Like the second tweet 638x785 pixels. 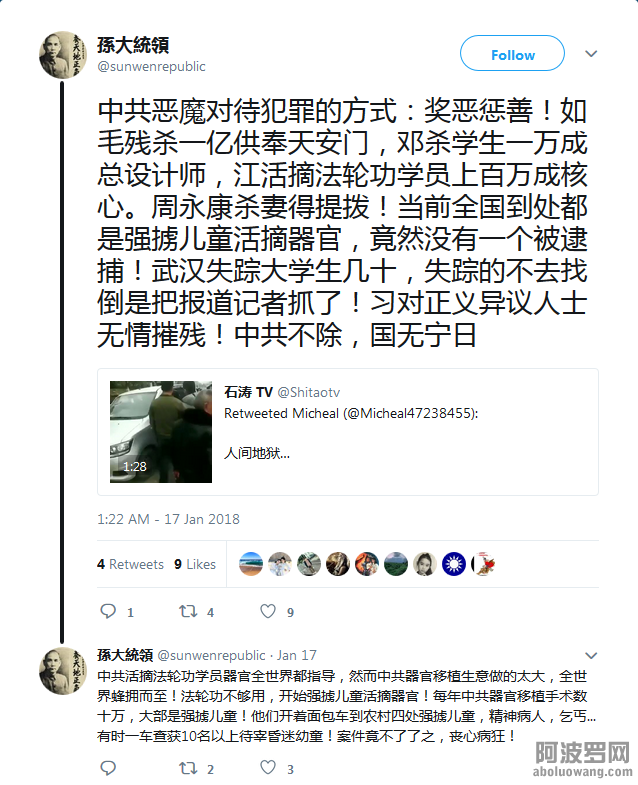click(268, 768)
